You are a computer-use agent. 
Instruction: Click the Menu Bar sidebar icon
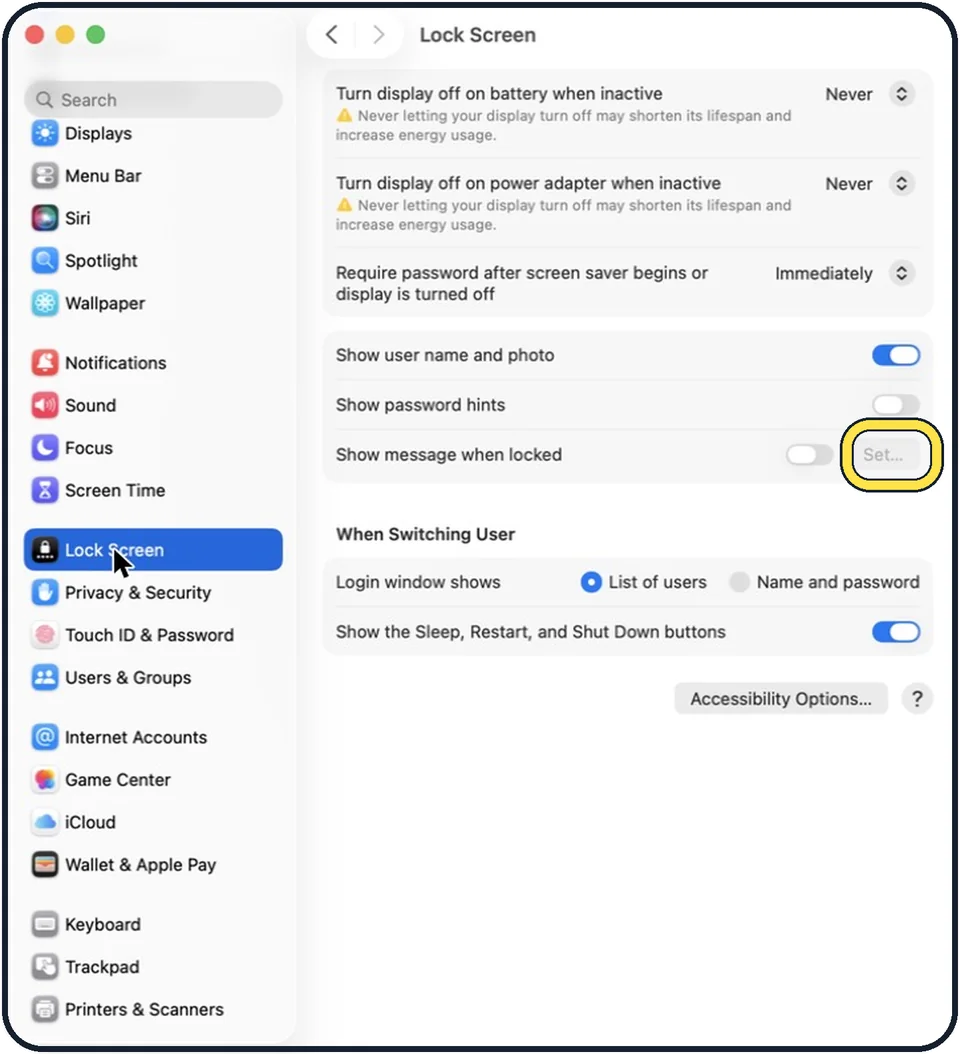click(x=45, y=176)
